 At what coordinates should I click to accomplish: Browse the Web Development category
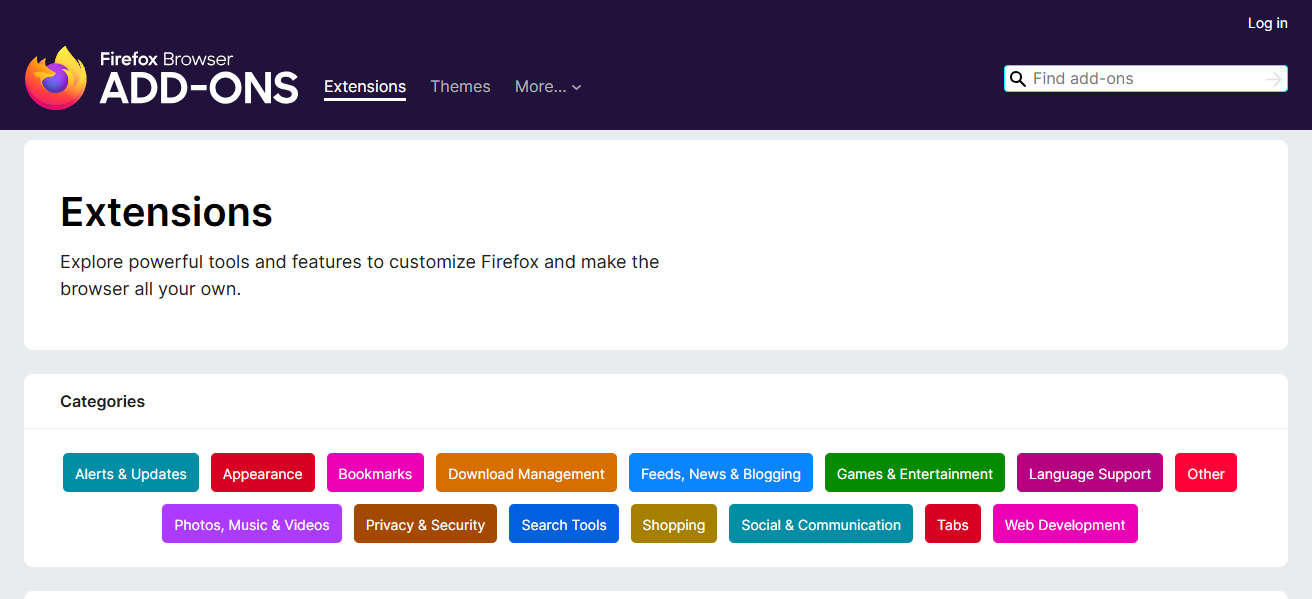[1065, 524]
